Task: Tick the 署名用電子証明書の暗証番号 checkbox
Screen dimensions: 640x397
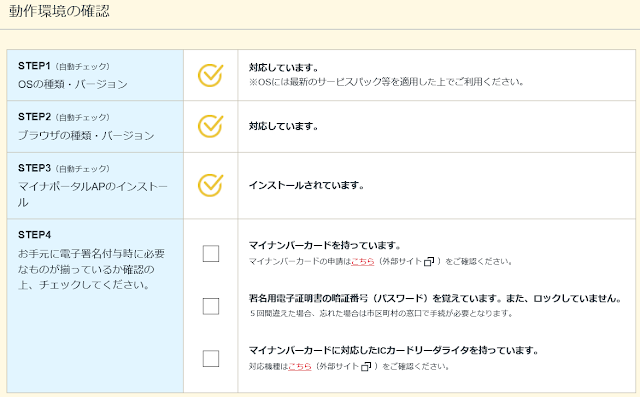Action: point(211,306)
